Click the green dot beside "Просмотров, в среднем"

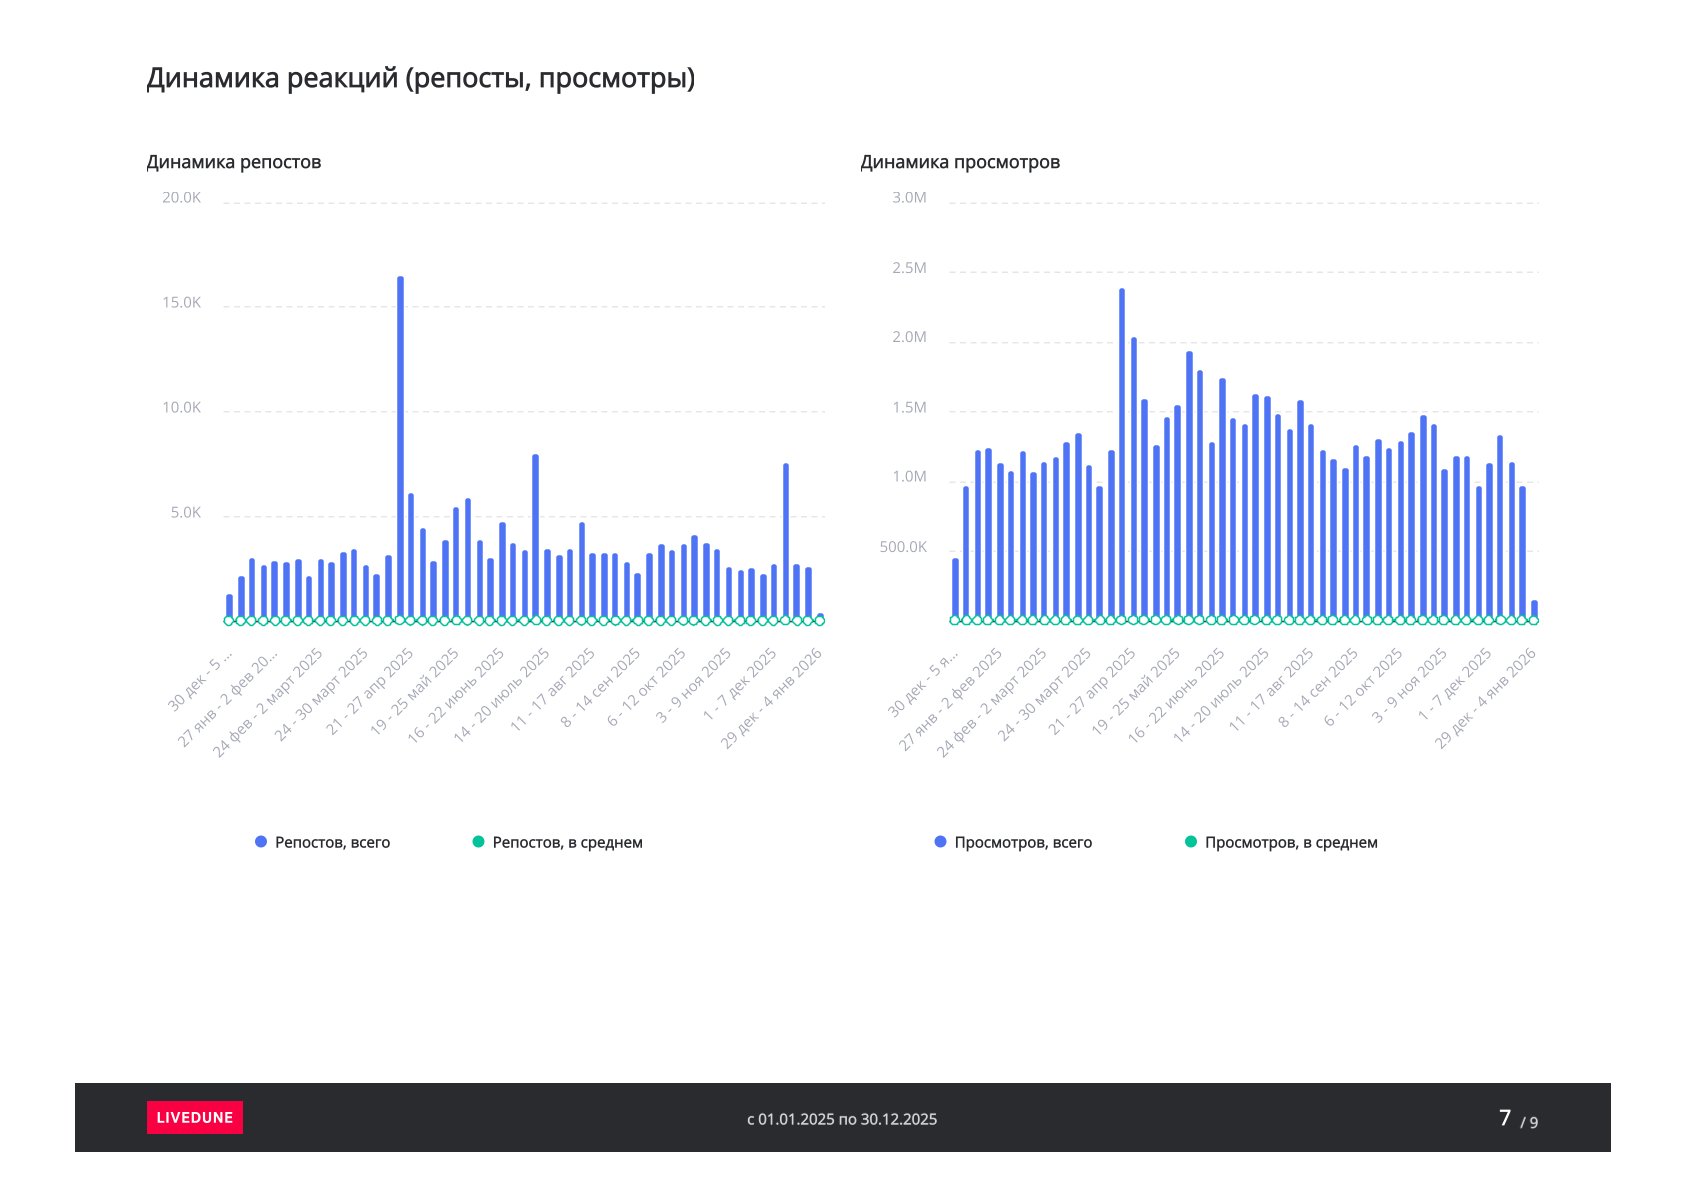[1190, 842]
